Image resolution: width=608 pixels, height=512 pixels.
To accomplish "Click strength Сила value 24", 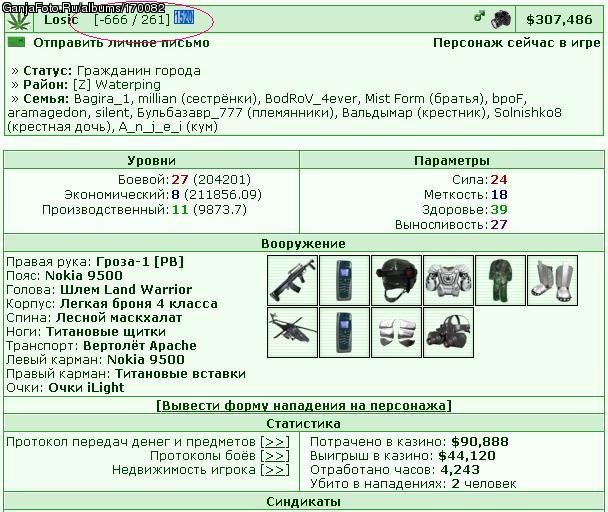I will click(499, 180).
